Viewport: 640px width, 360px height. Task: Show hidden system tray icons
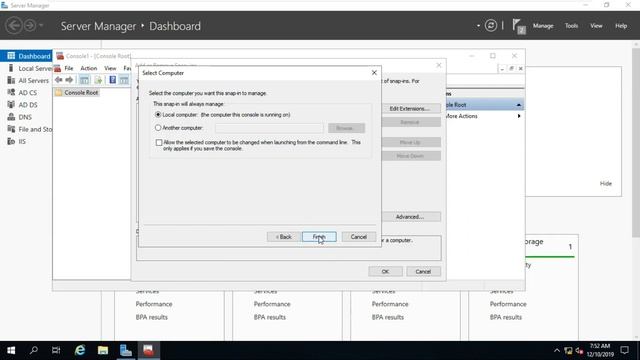tap(557, 351)
